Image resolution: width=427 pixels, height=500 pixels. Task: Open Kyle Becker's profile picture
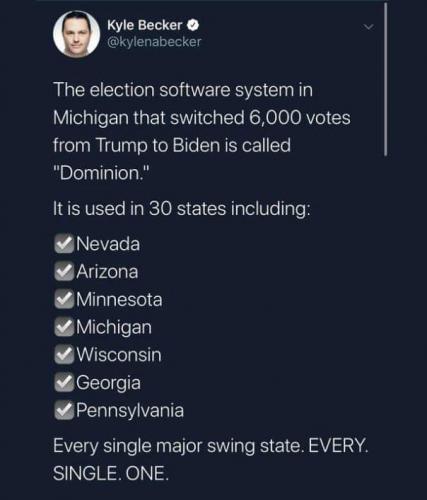point(77,34)
